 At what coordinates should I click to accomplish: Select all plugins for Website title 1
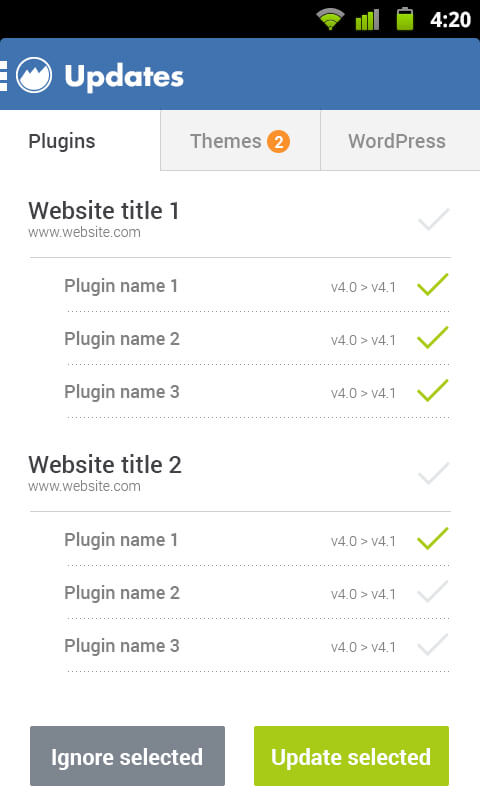[x=433, y=219]
